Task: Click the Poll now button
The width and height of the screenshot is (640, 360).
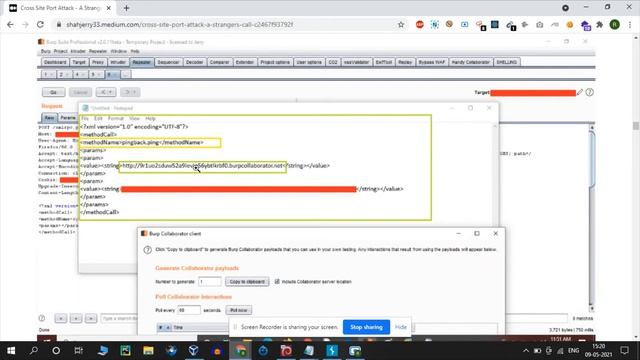Action: point(239,310)
